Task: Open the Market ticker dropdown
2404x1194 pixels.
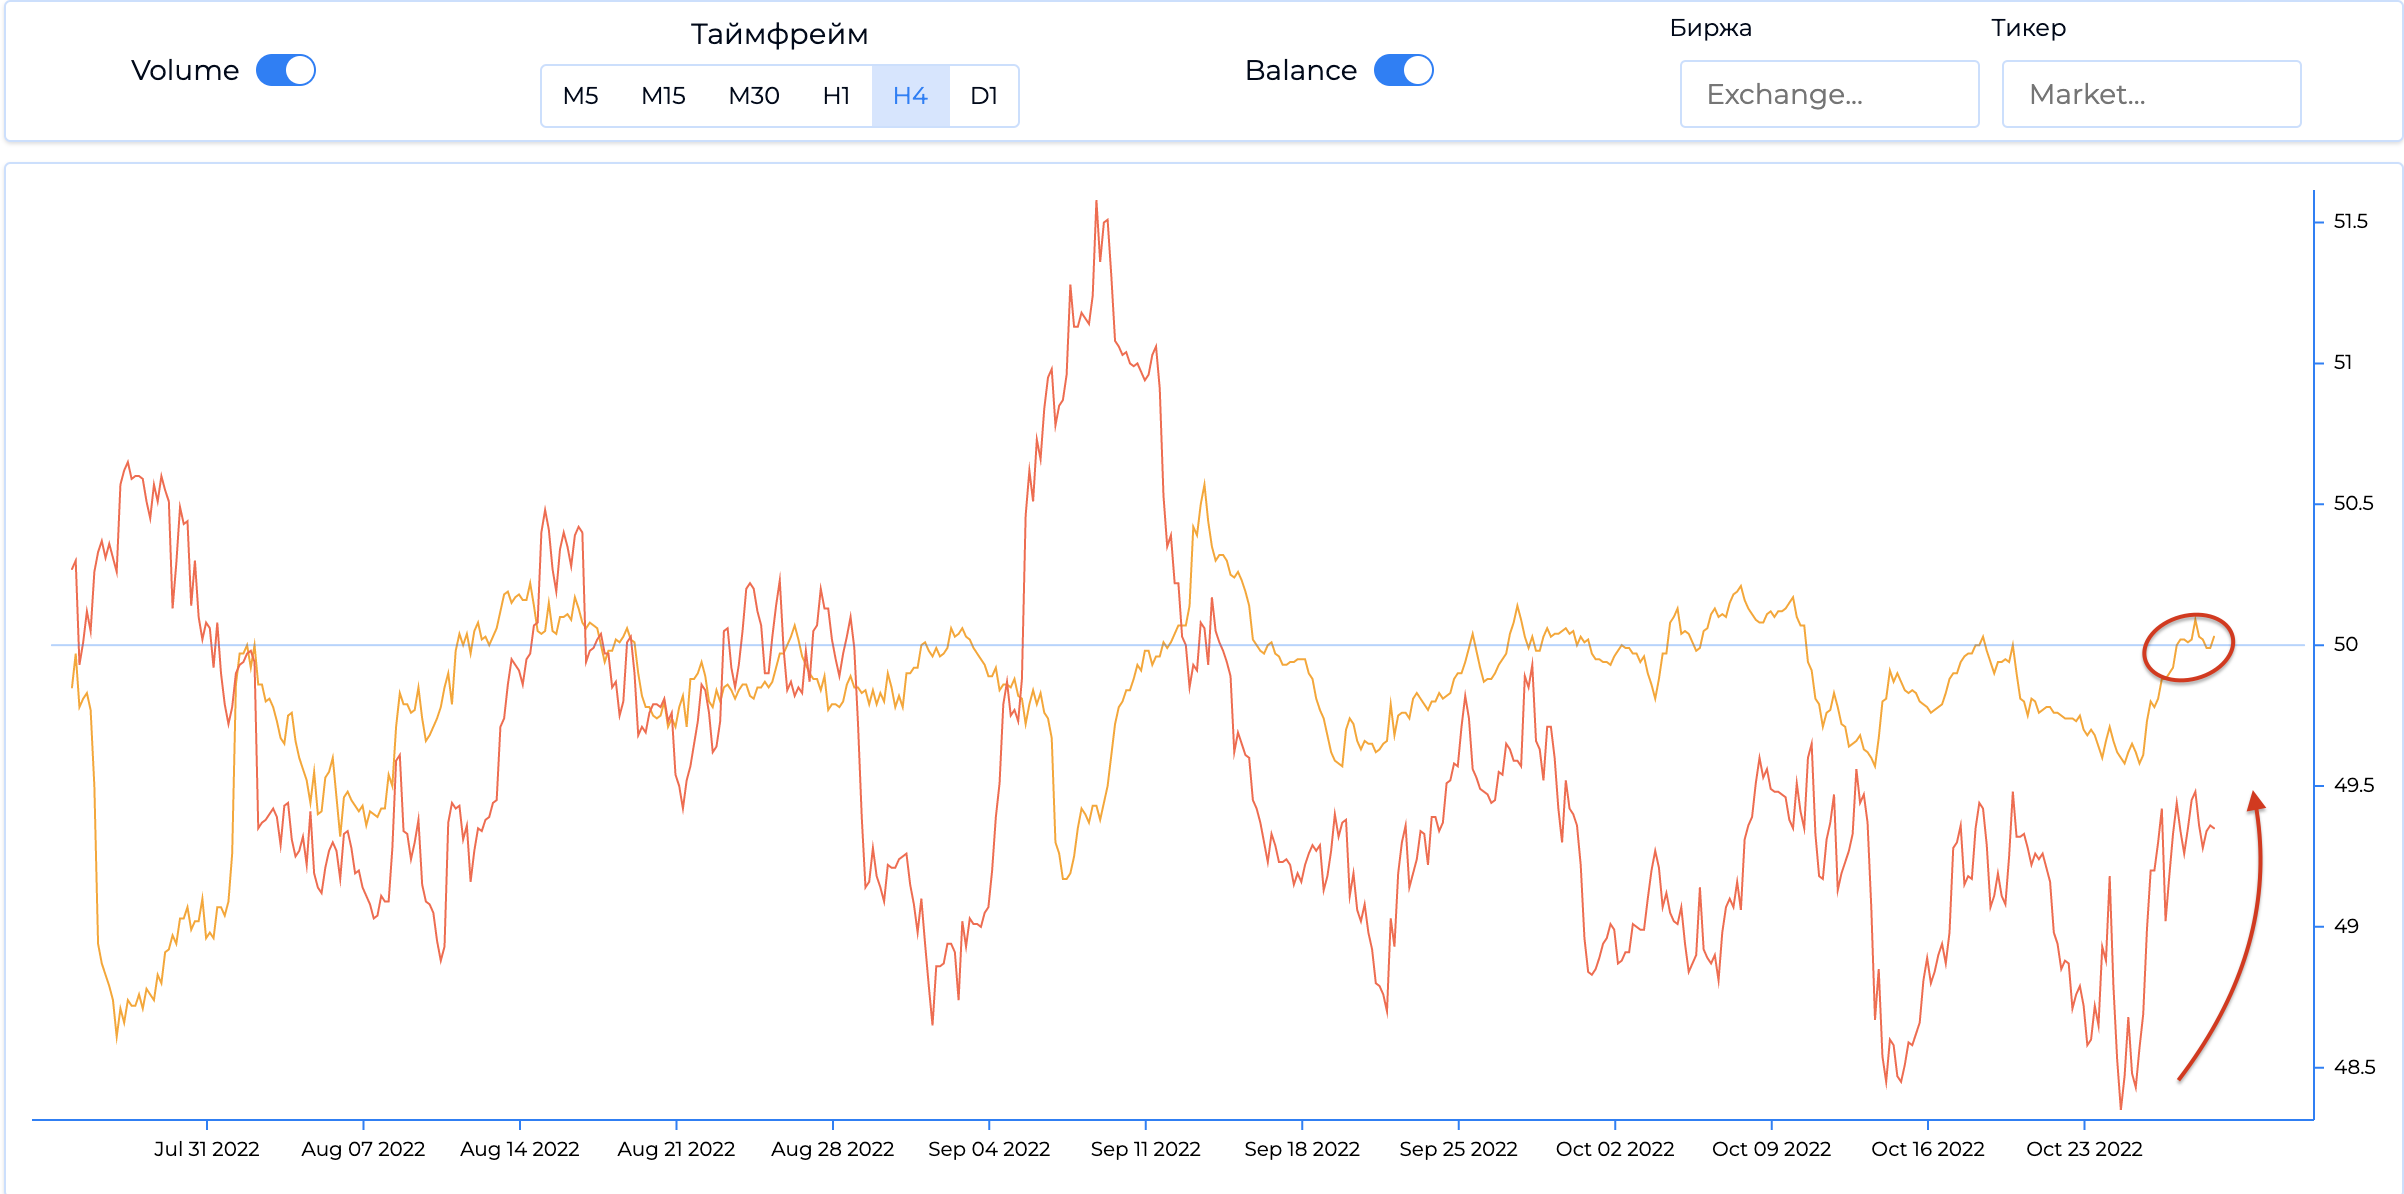Action: 2151,94
